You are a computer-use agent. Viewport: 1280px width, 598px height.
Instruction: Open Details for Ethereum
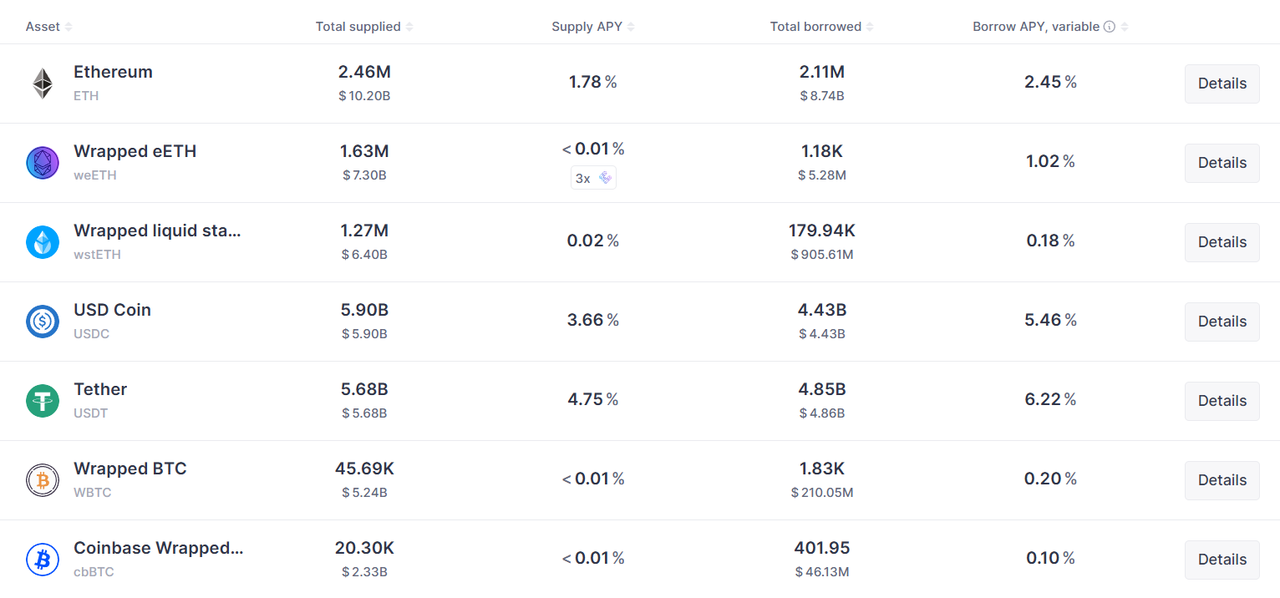[x=1221, y=83]
